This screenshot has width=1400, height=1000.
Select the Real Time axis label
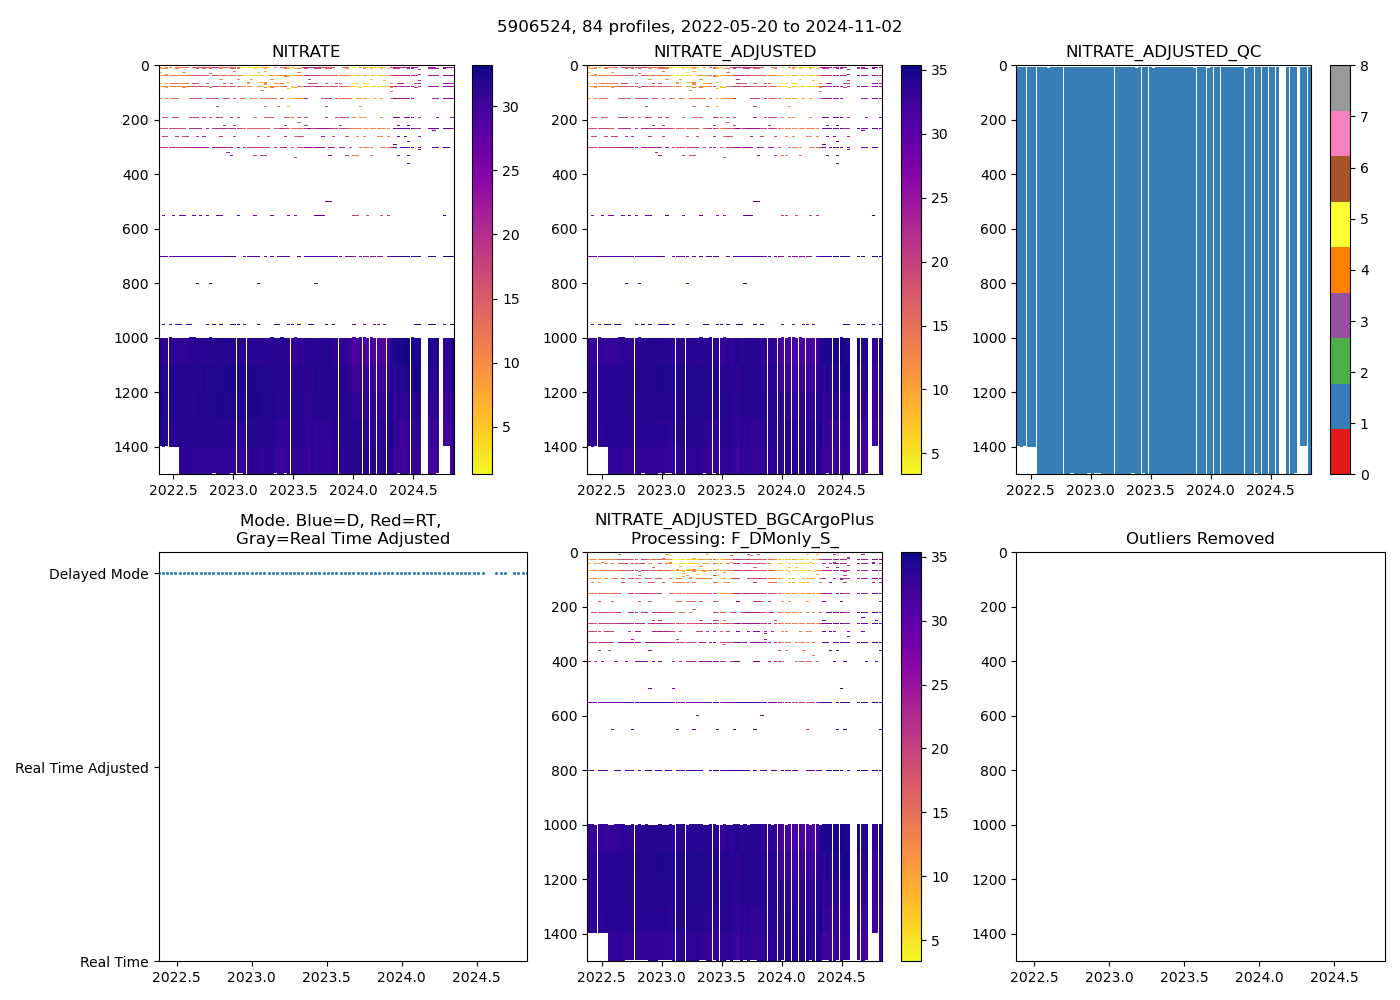coord(114,962)
